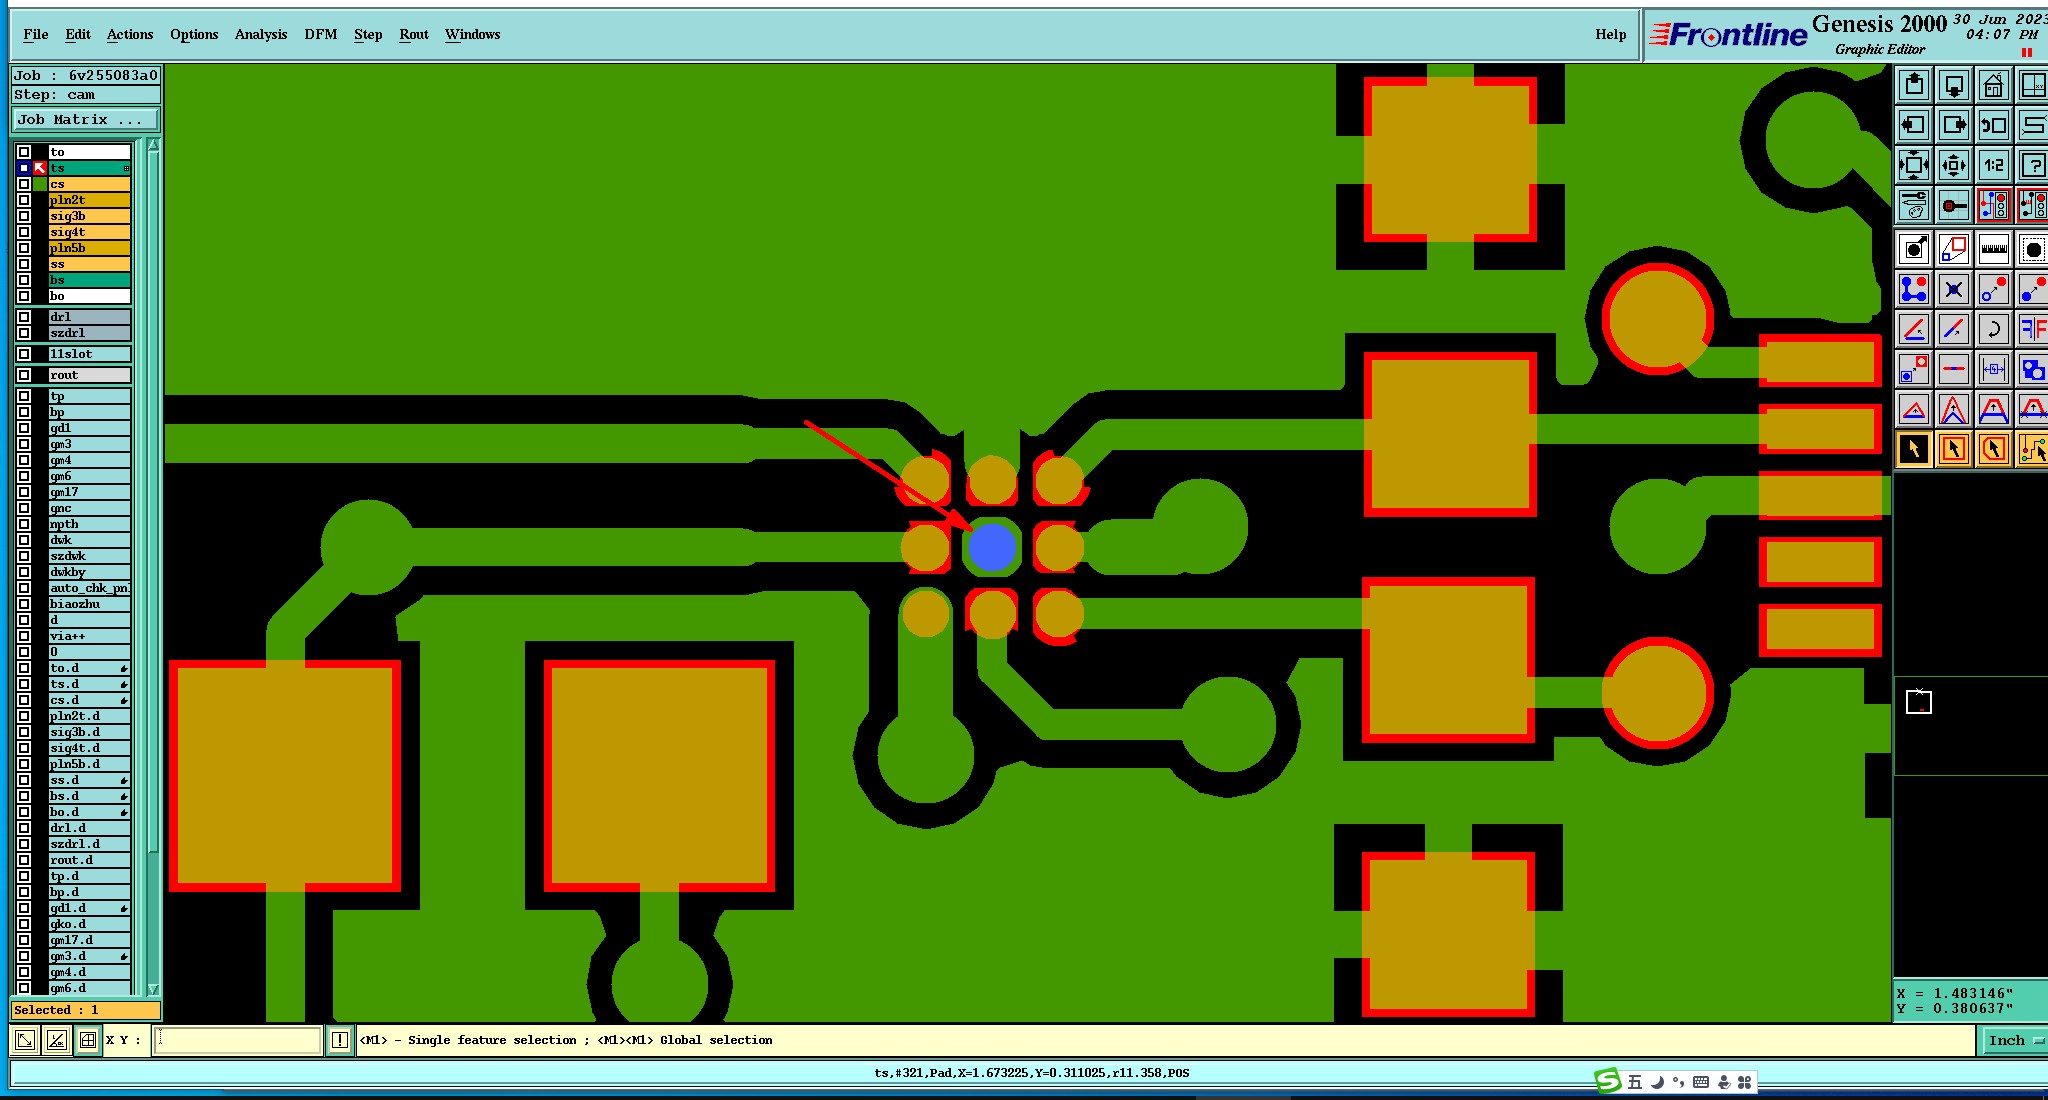
Task: Click the blue connected nodes tool icon
Action: (1913, 289)
